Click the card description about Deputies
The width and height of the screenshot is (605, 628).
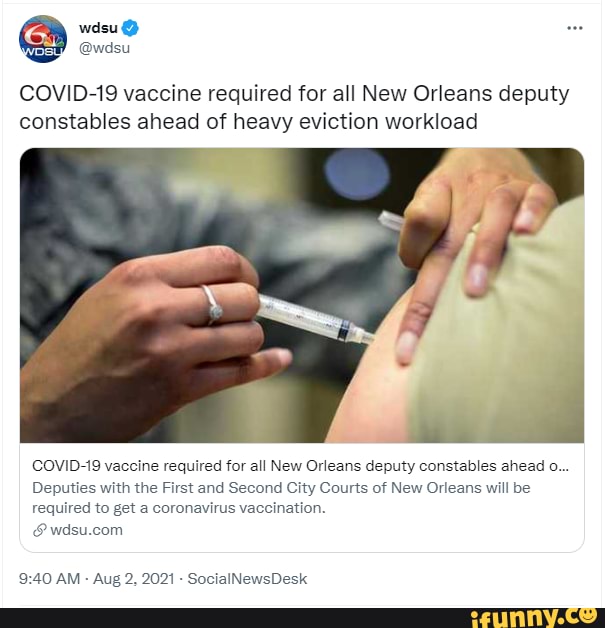[281, 498]
